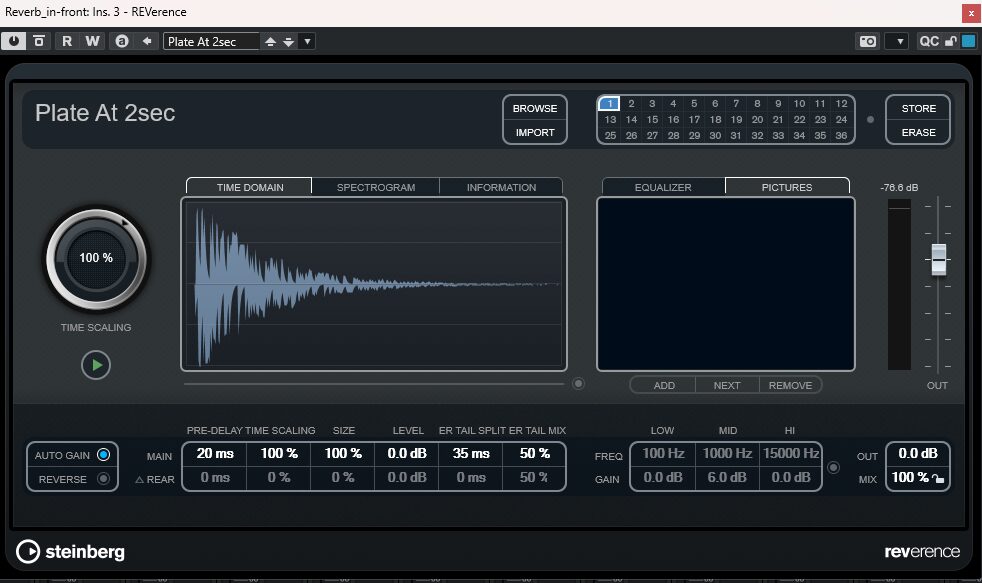This screenshot has width=982, height=583.
Task: Switch to the TIME DOMAIN tab
Action: pos(250,187)
